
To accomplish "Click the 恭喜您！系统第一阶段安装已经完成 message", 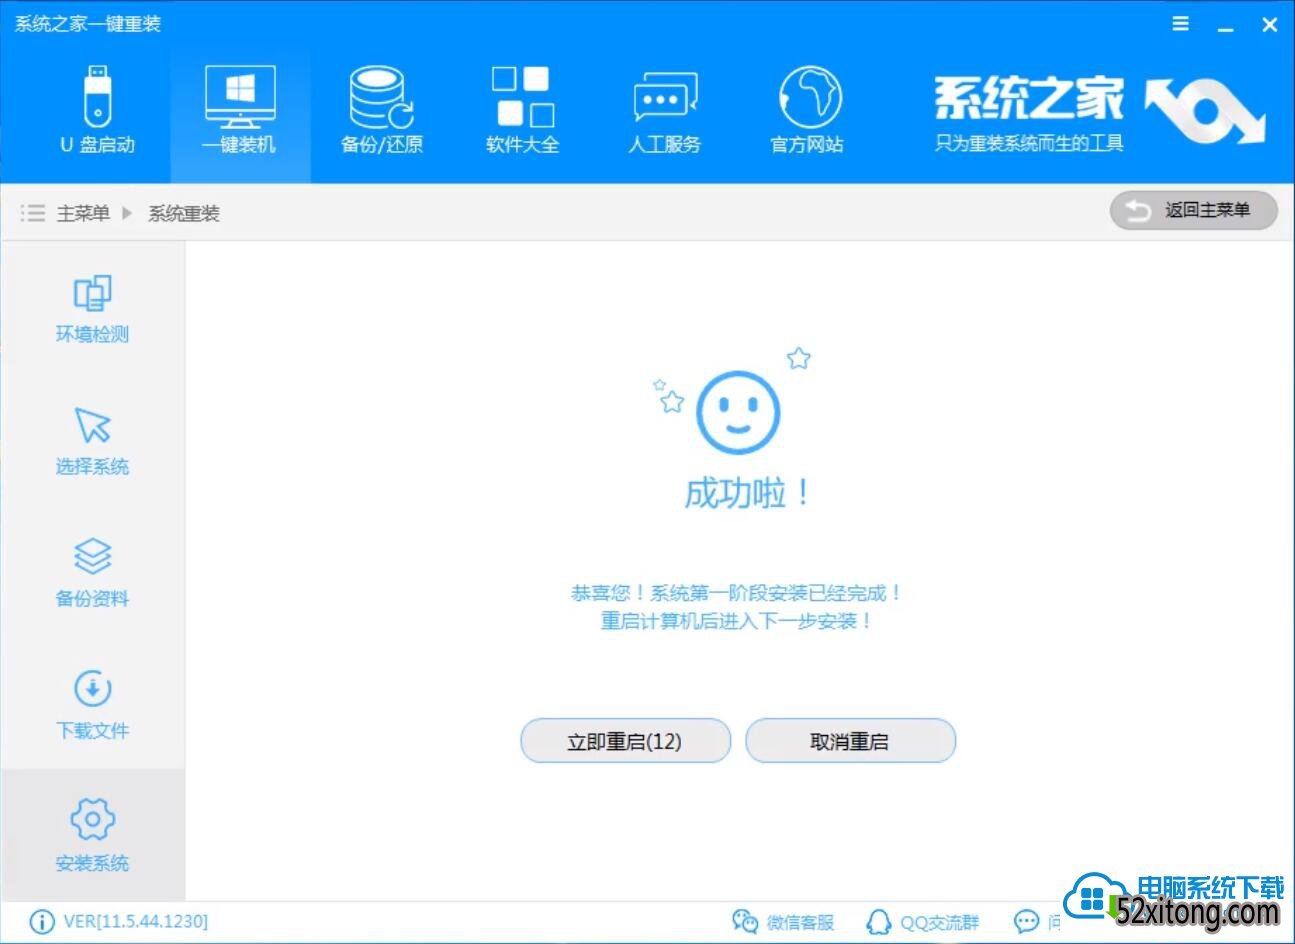I will pyautogui.click(x=737, y=593).
